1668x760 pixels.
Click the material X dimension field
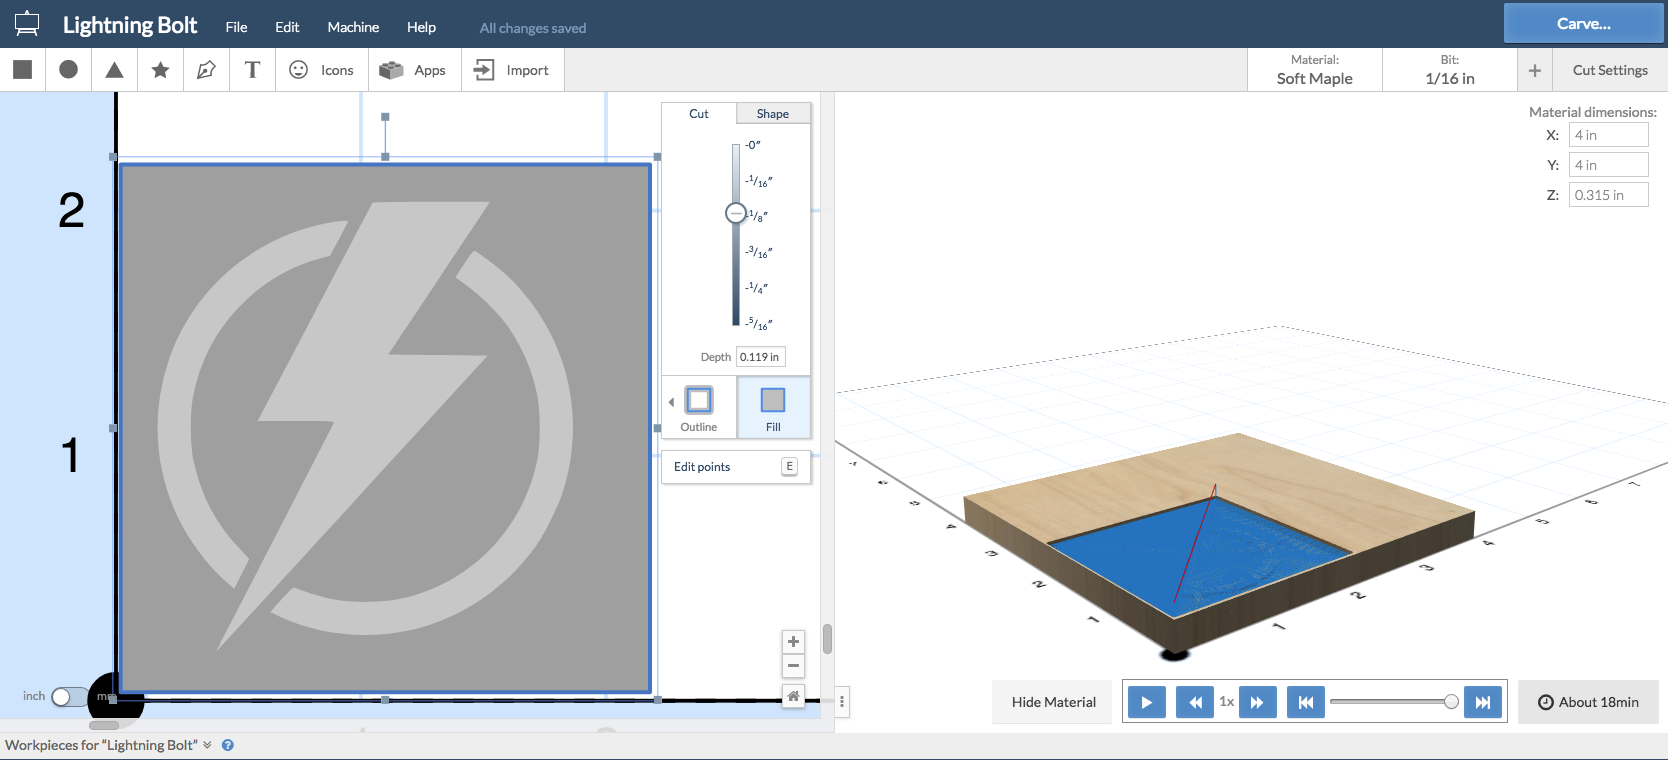[x=1608, y=135]
